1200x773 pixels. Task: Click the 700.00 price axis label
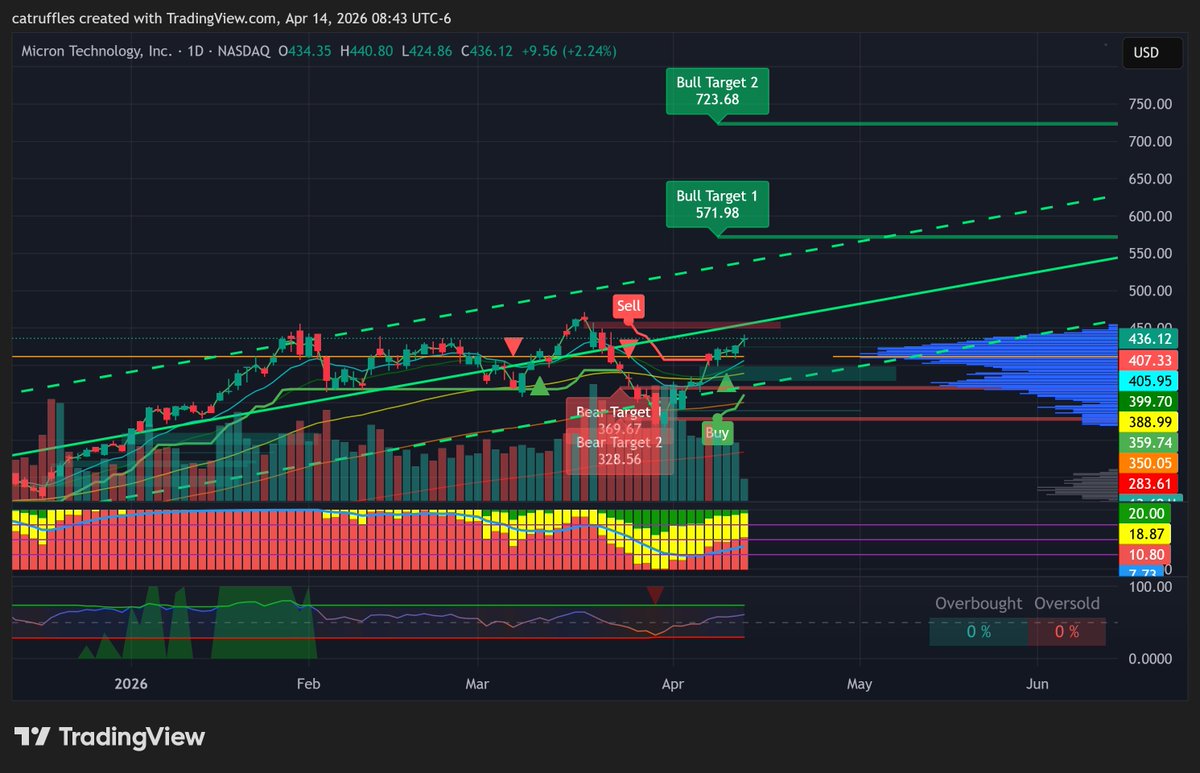[x=1150, y=141]
